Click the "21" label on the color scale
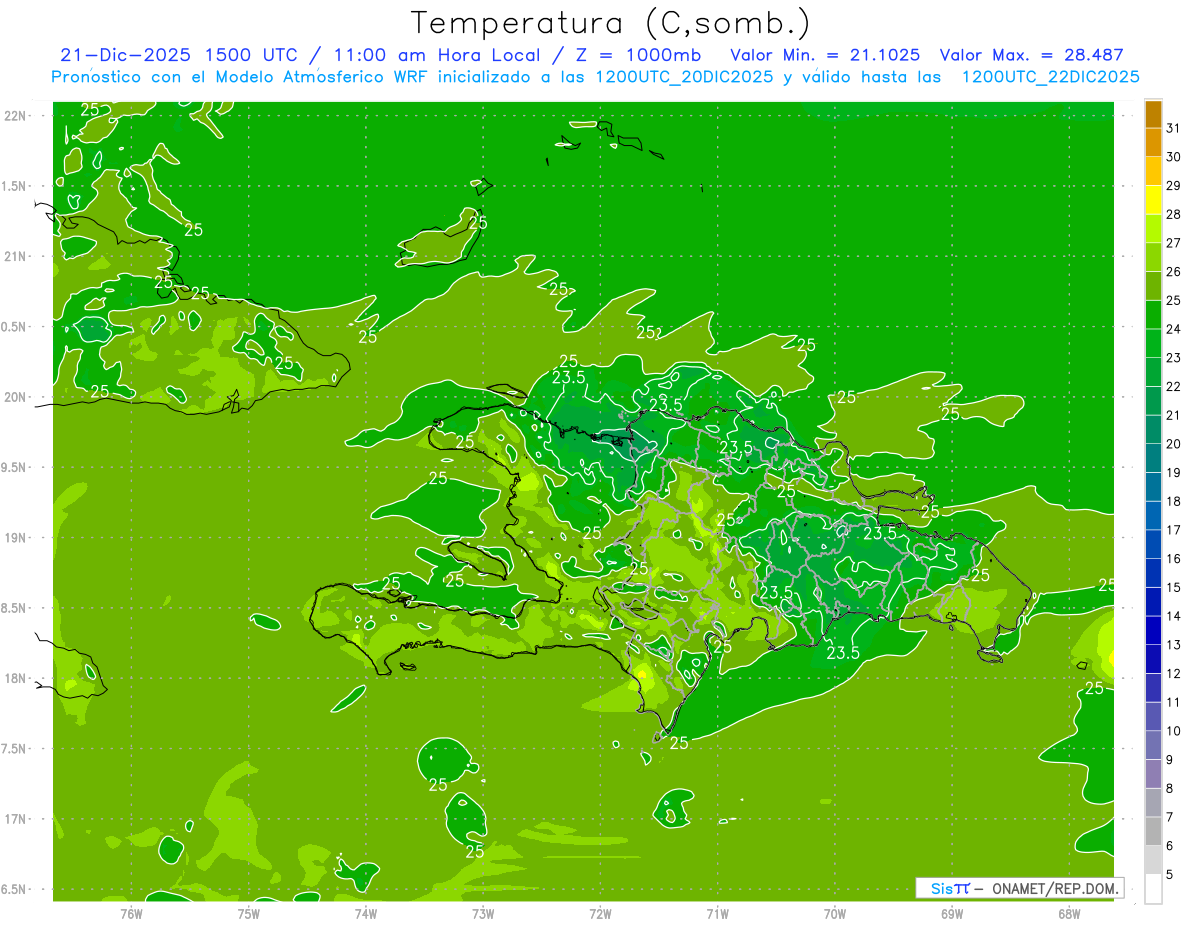This screenshot has width=1200, height=927. click(1174, 415)
